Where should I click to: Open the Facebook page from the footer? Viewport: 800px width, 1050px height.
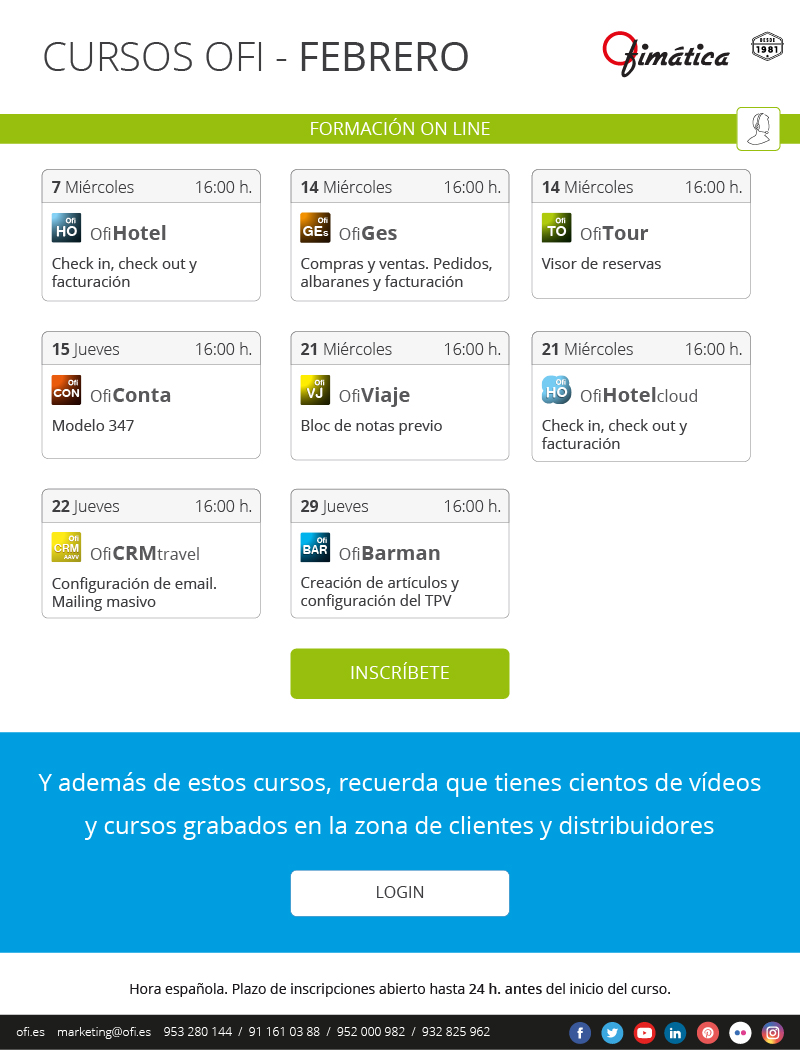click(x=580, y=1033)
